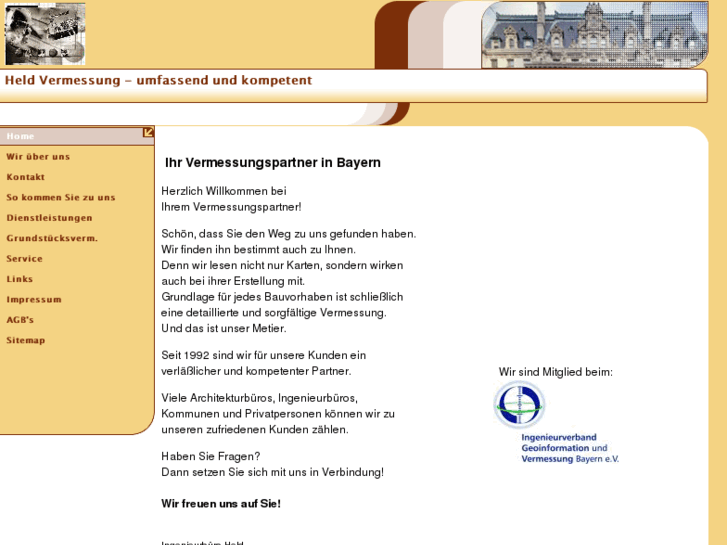Click the heading Ihr Vermessungspartner in Bayern

[x=273, y=163]
